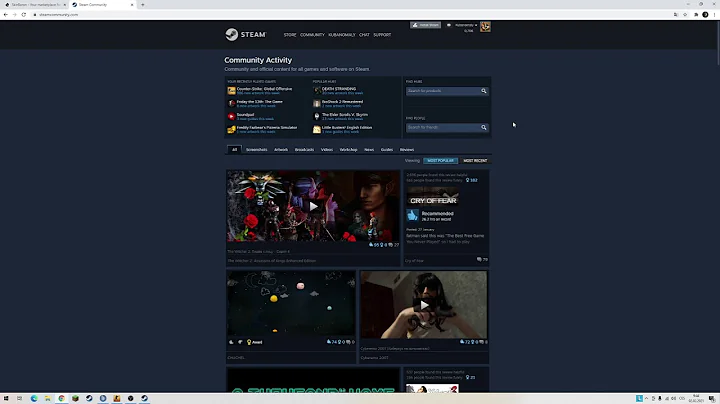Open the notifications envelope icon
The height and width of the screenshot is (404, 720).
click(x=449, y=25)
